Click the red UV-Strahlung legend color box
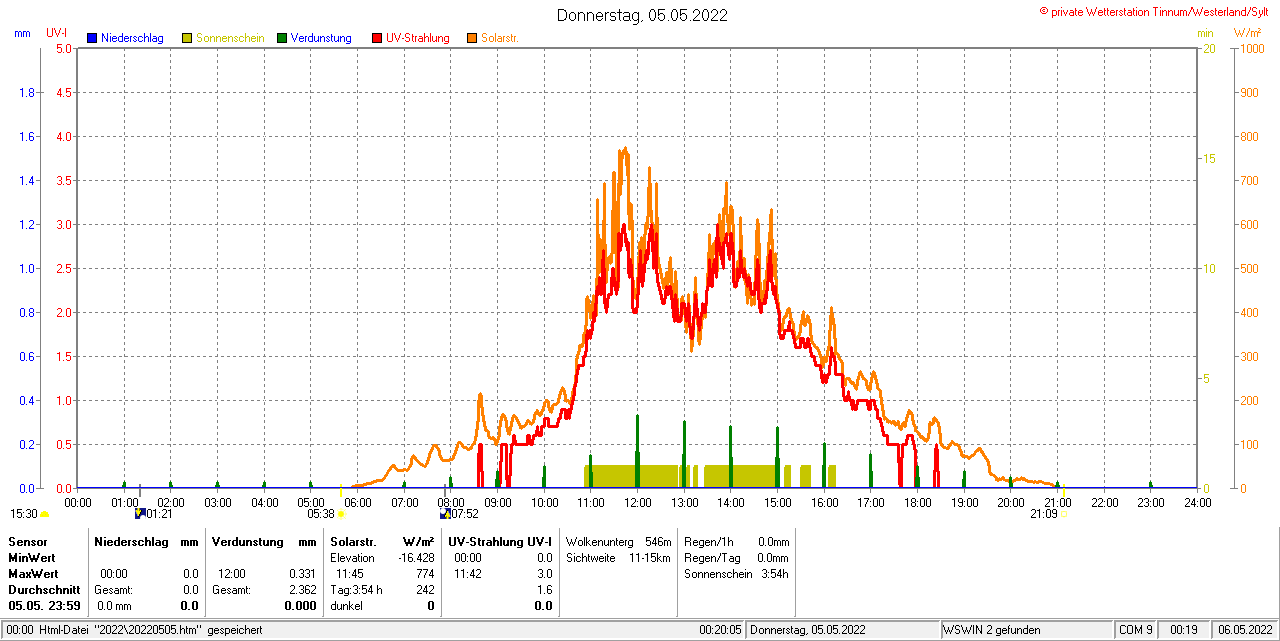 [x=377, y=38]
